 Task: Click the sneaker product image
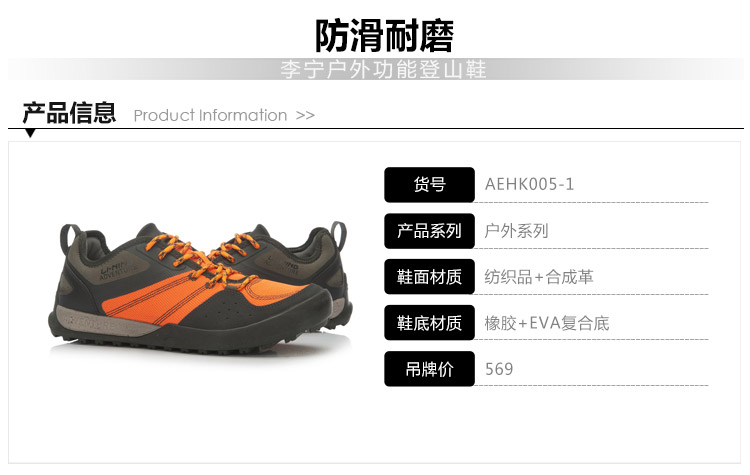coord(200,287)
